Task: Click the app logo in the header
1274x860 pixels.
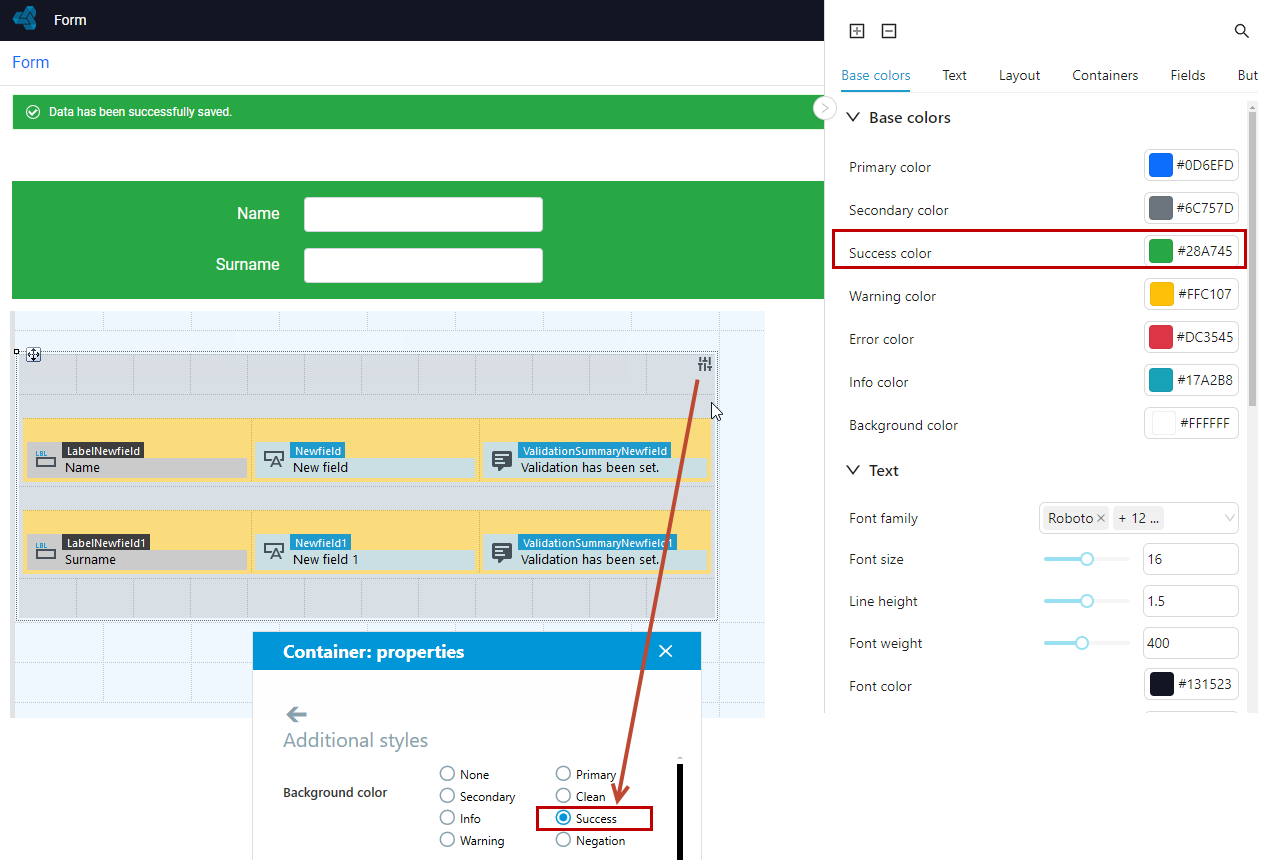Action: point(25,19)
